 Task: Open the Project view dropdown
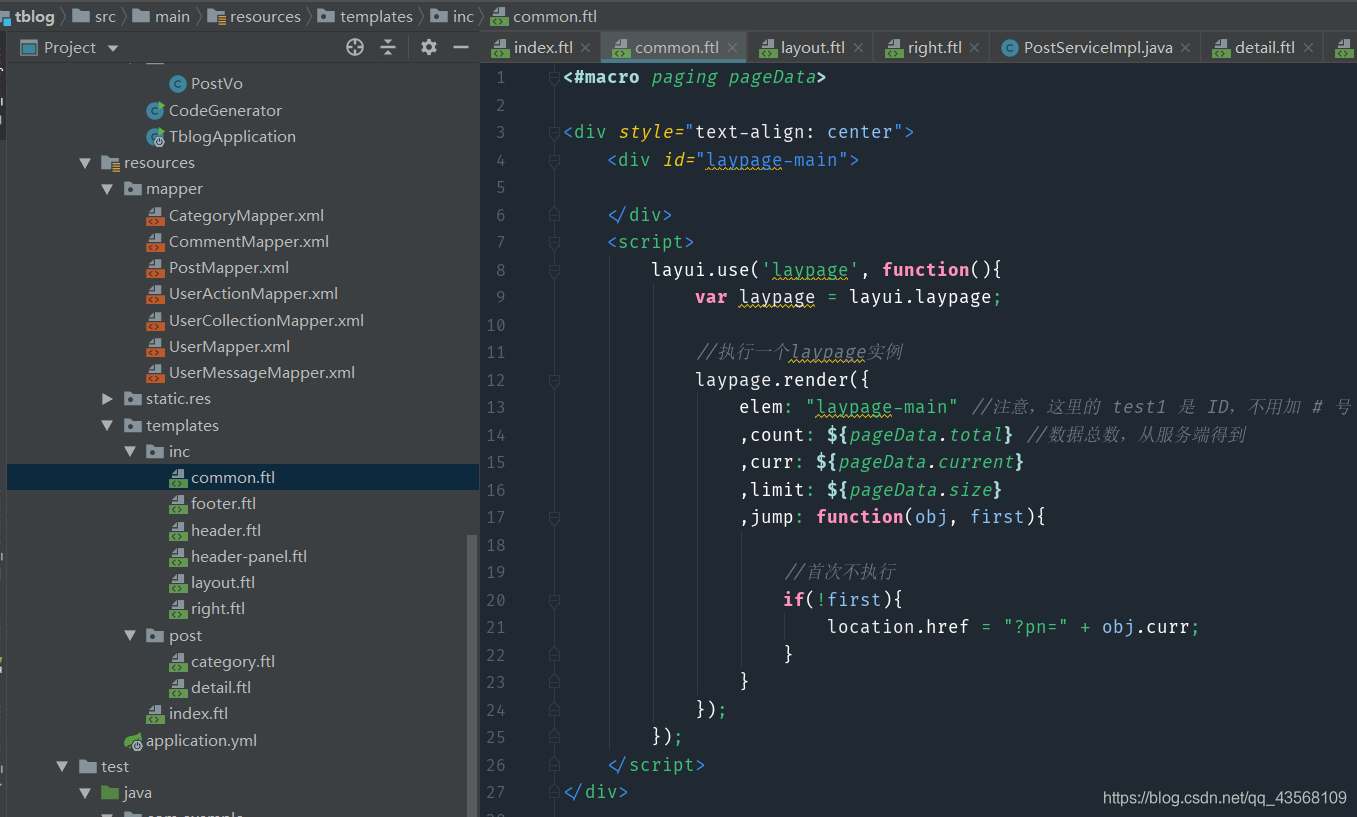[x=113, y=48]
